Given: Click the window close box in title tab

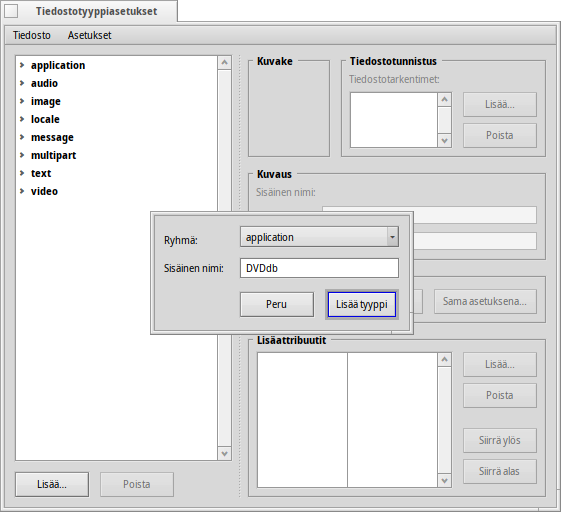Looking at the screenshot, I should click(11, 11).
